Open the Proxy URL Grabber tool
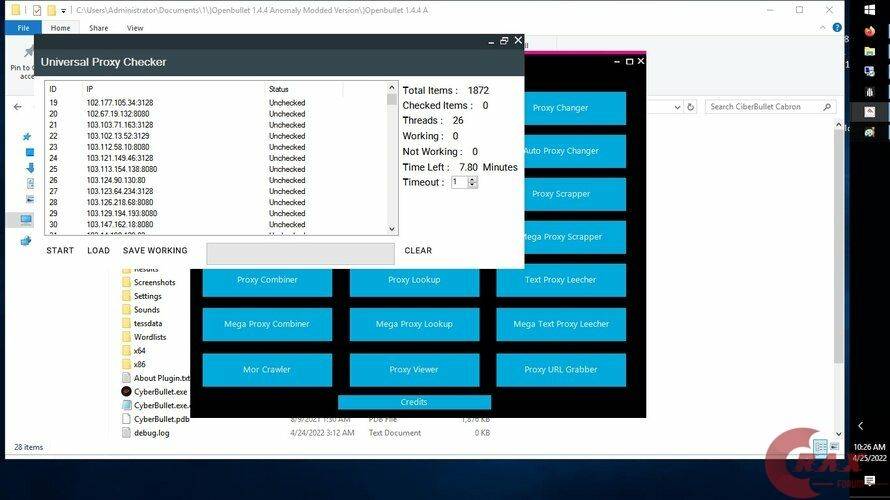This screenshot has width=890, height=500. click(561, 369)
